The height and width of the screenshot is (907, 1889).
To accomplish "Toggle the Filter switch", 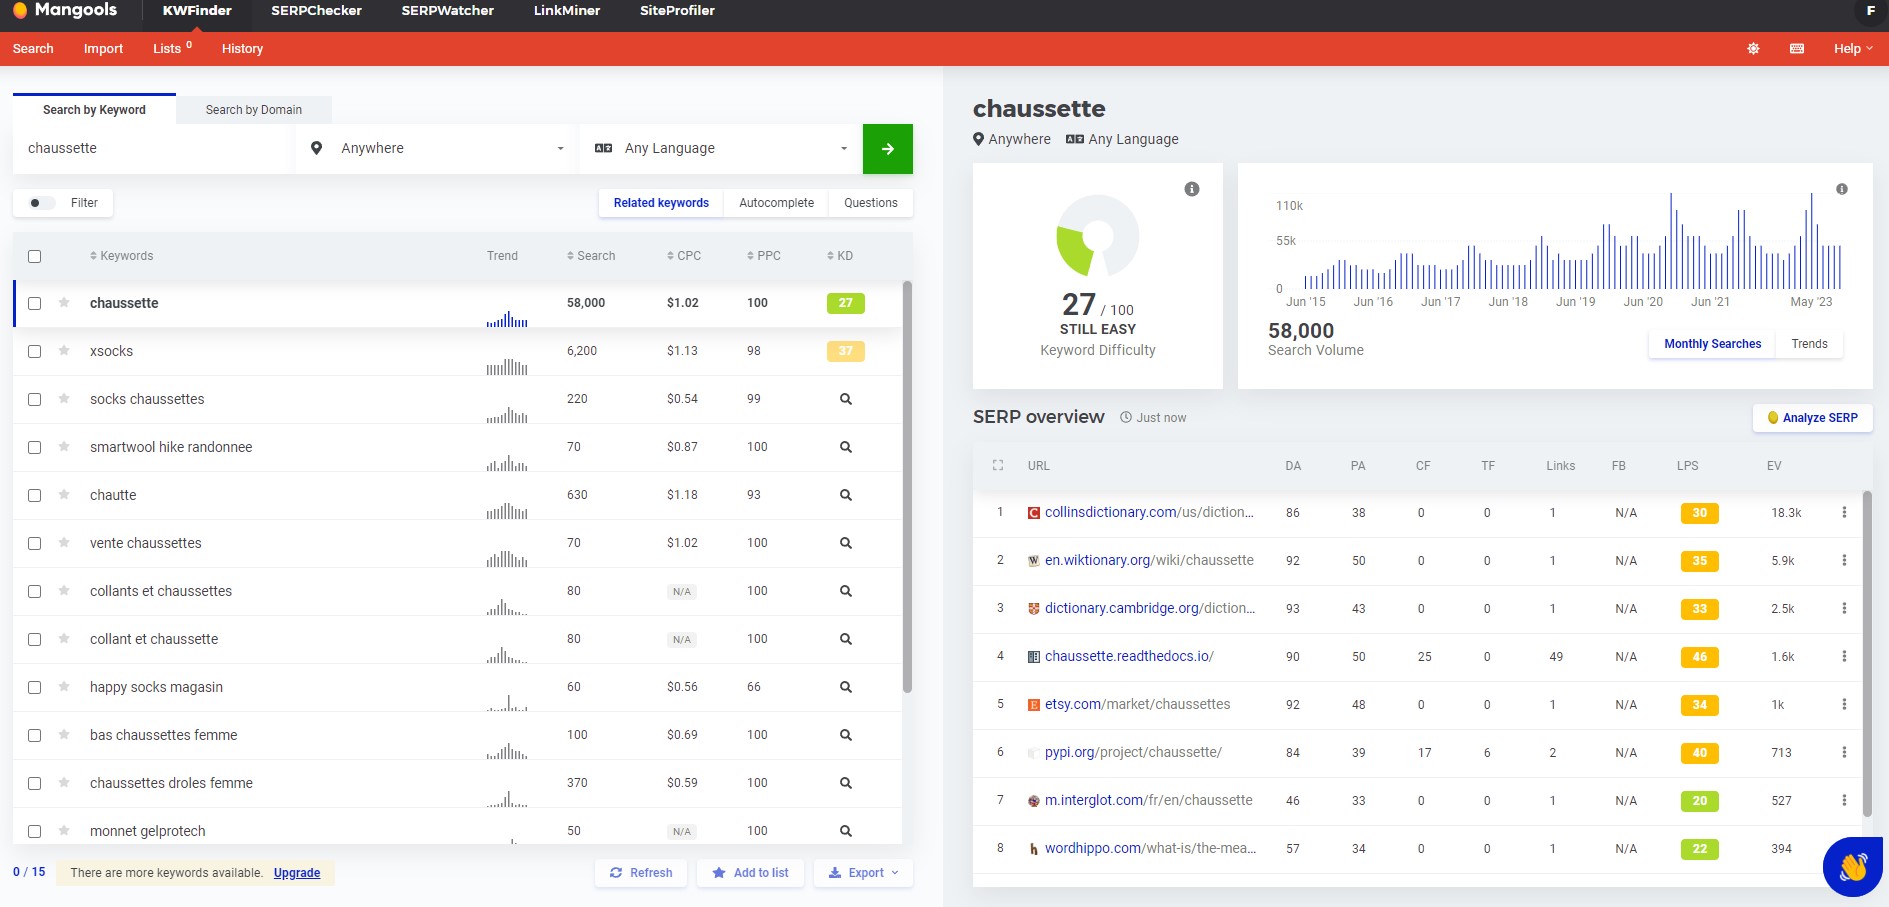I will click(x=41, y=203).
